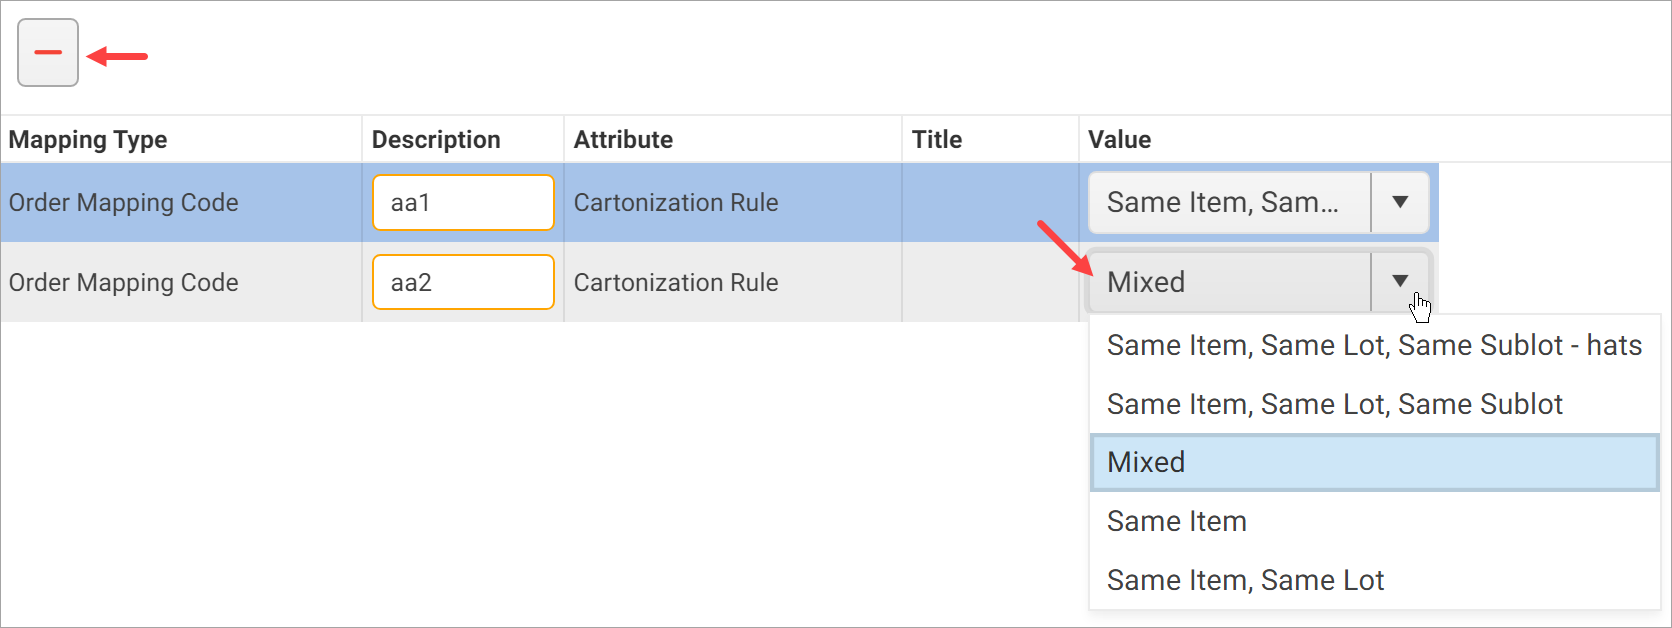Click the minus button to remove a row

coord(47,51)
